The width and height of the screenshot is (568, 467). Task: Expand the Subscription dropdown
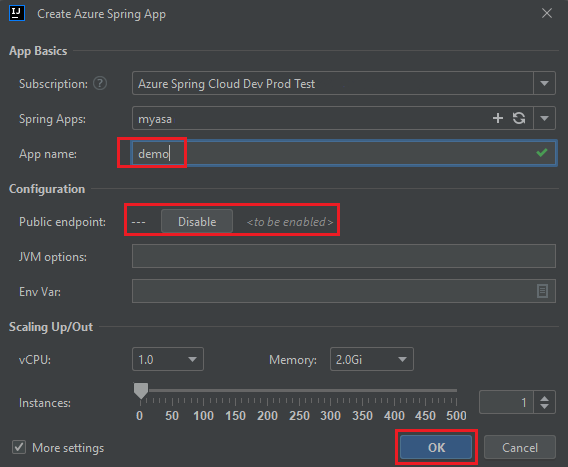click(544, 83)
